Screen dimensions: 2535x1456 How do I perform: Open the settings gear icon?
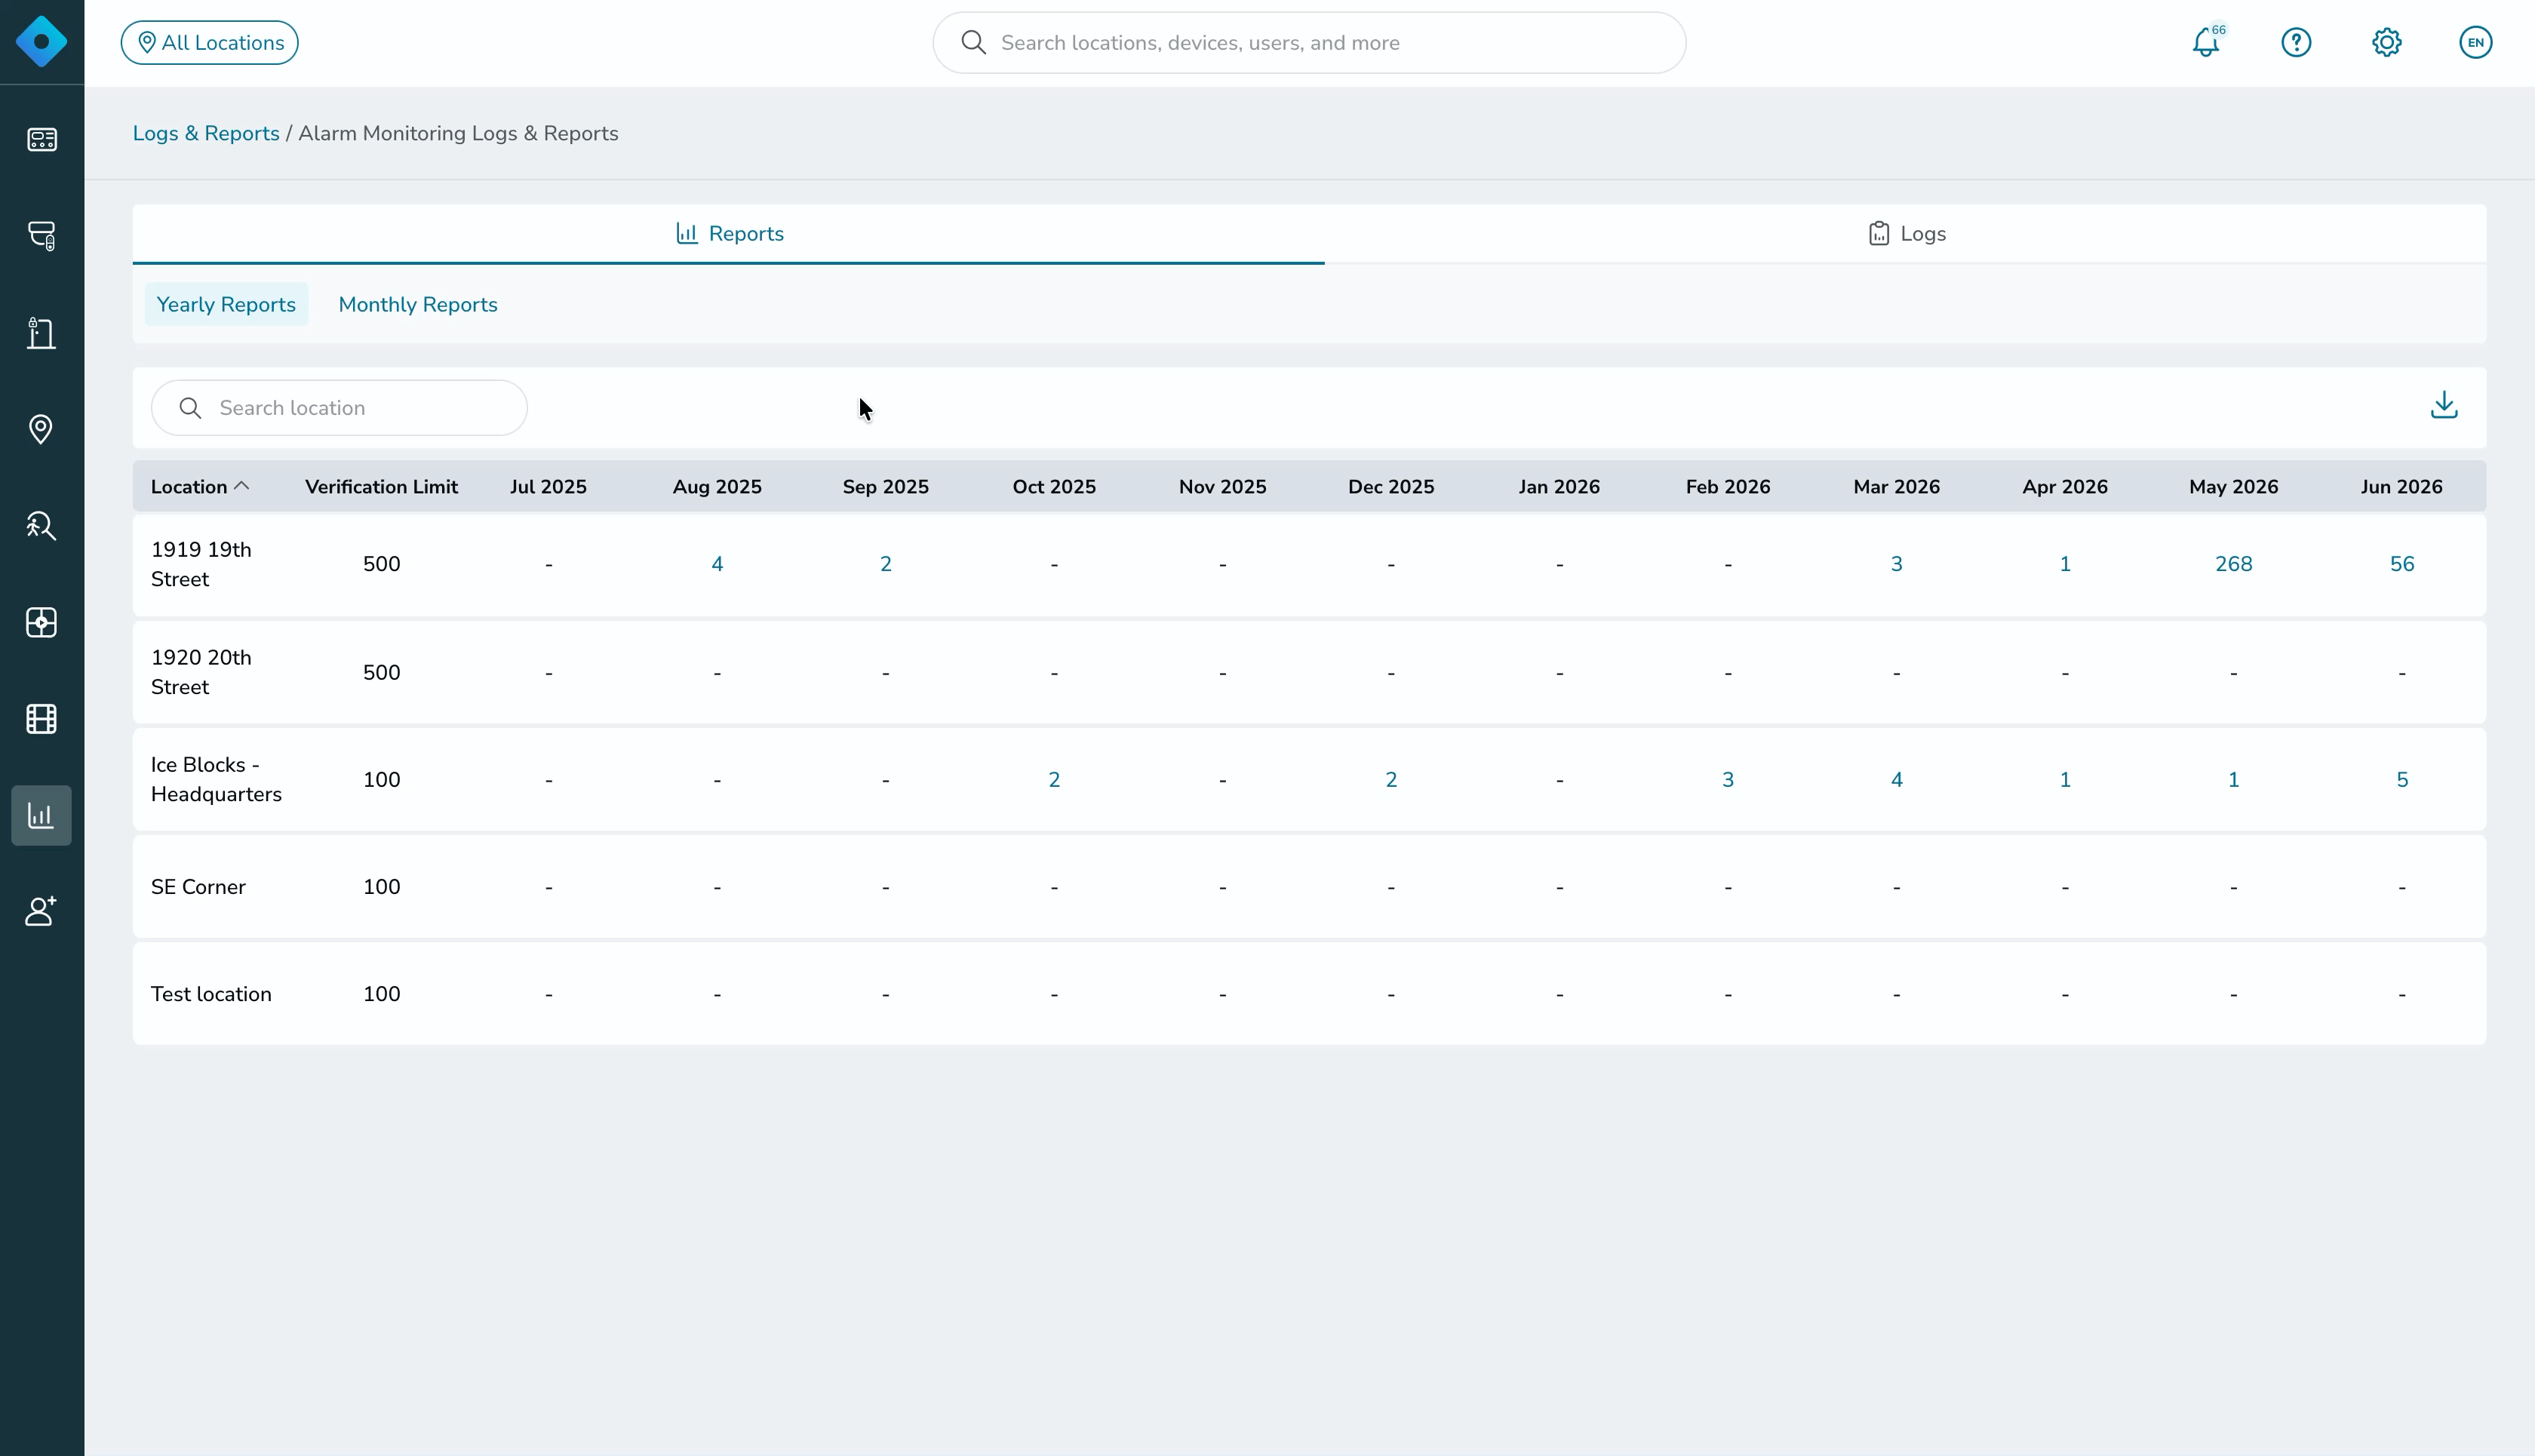(x=2386, y=42)
